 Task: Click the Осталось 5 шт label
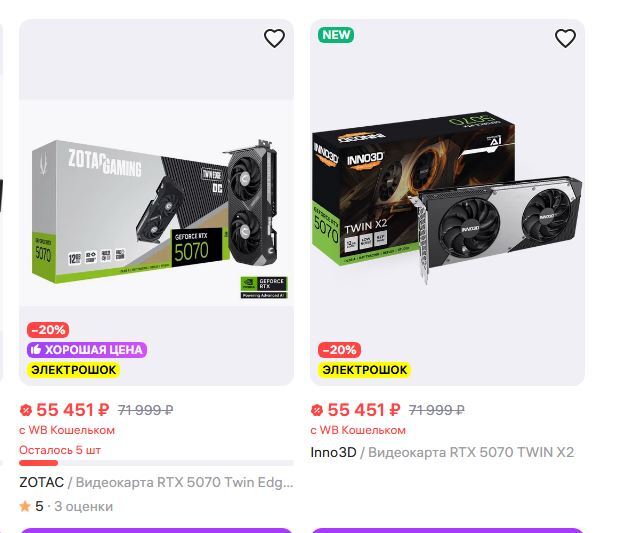tap(60, 450)
